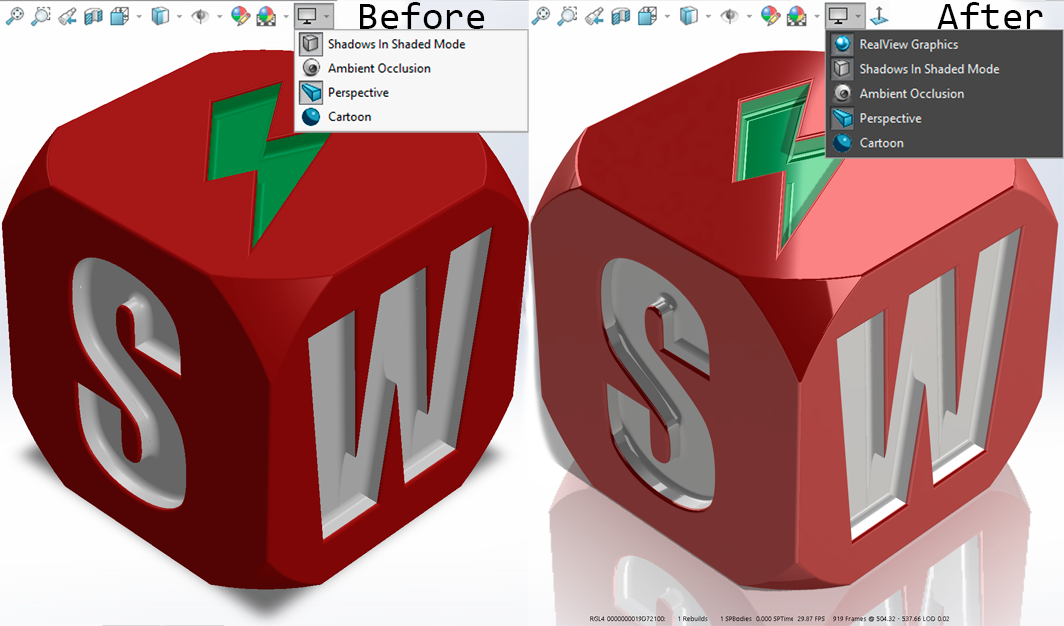The width and height of the screenshot is (1064, 626).
Task: Click Previous View in the Before toolbar
Action: 67,16
